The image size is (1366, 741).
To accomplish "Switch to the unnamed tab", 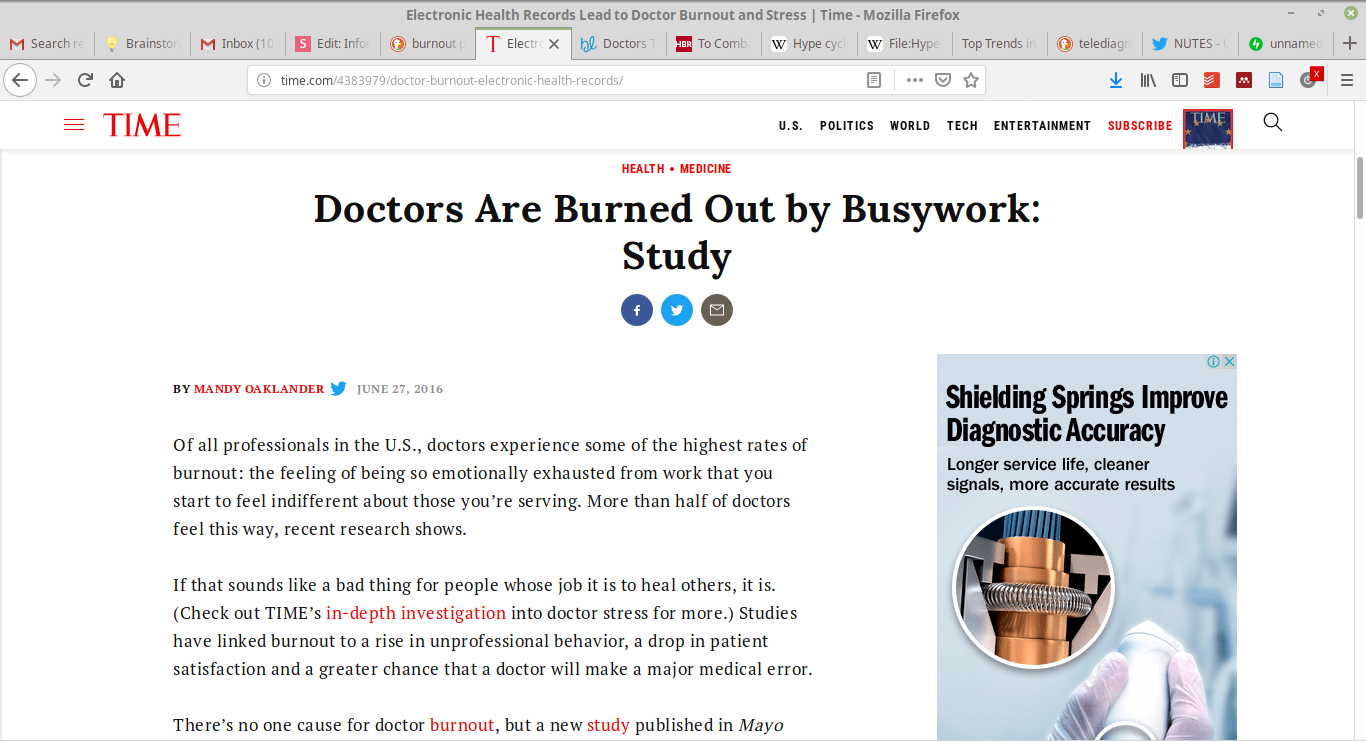I will (x=1287, y=43).
